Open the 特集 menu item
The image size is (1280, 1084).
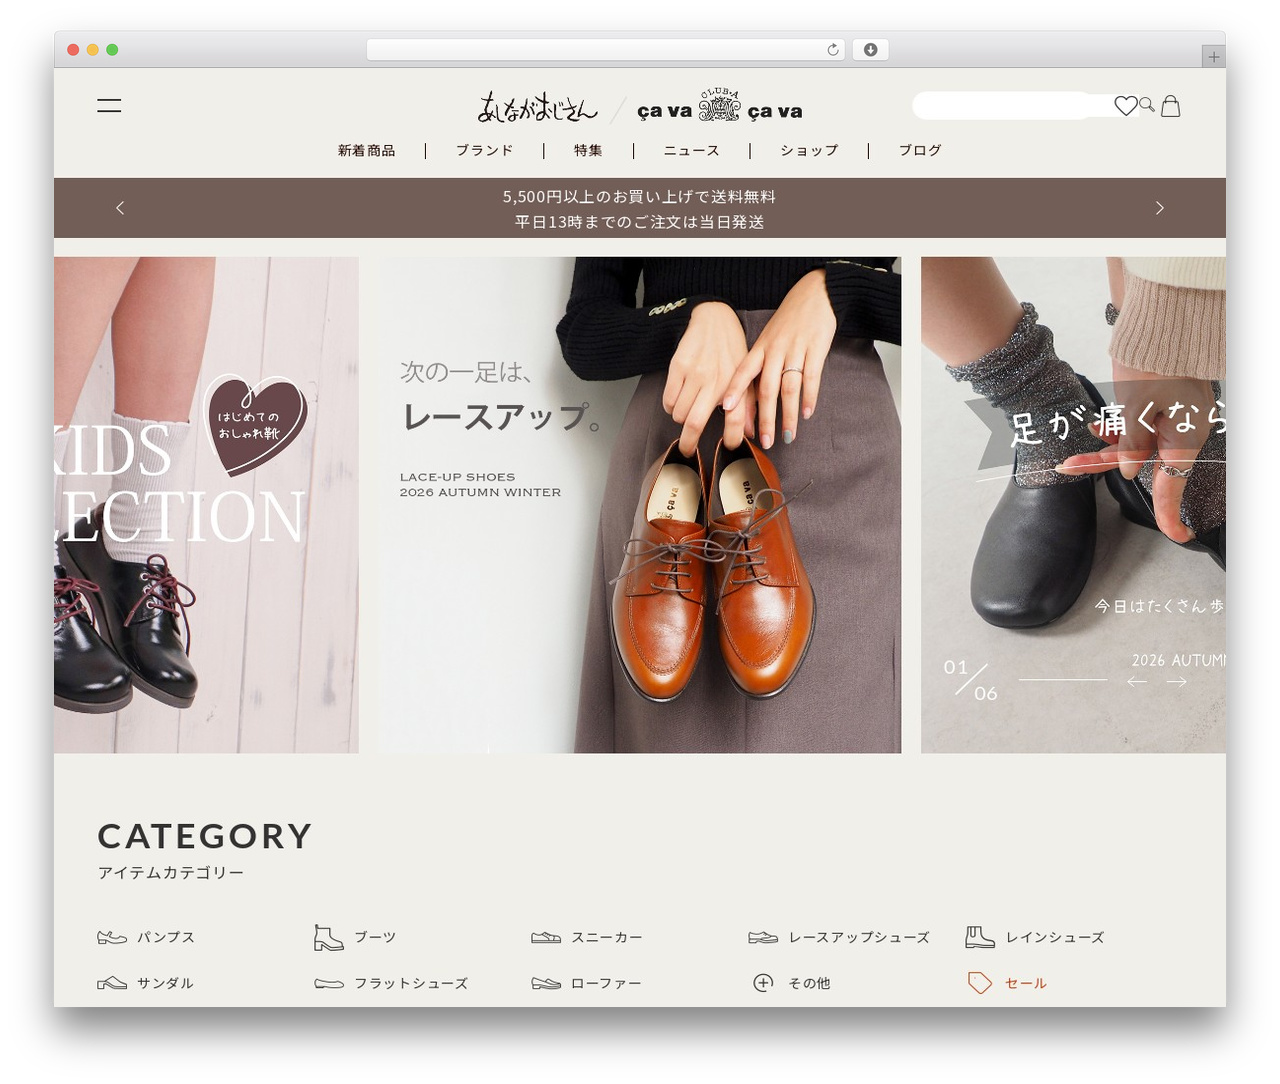click(588, 150)
